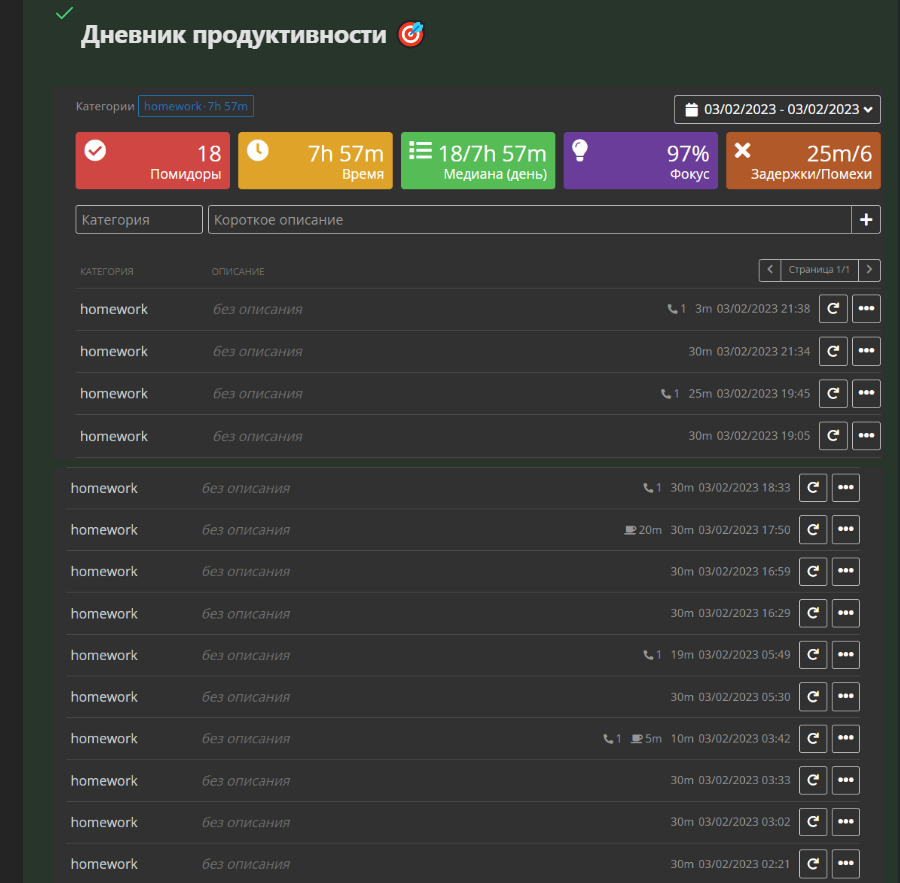Click the Категория input field
The height and width of the screenshot is (883, 900).
139,220
